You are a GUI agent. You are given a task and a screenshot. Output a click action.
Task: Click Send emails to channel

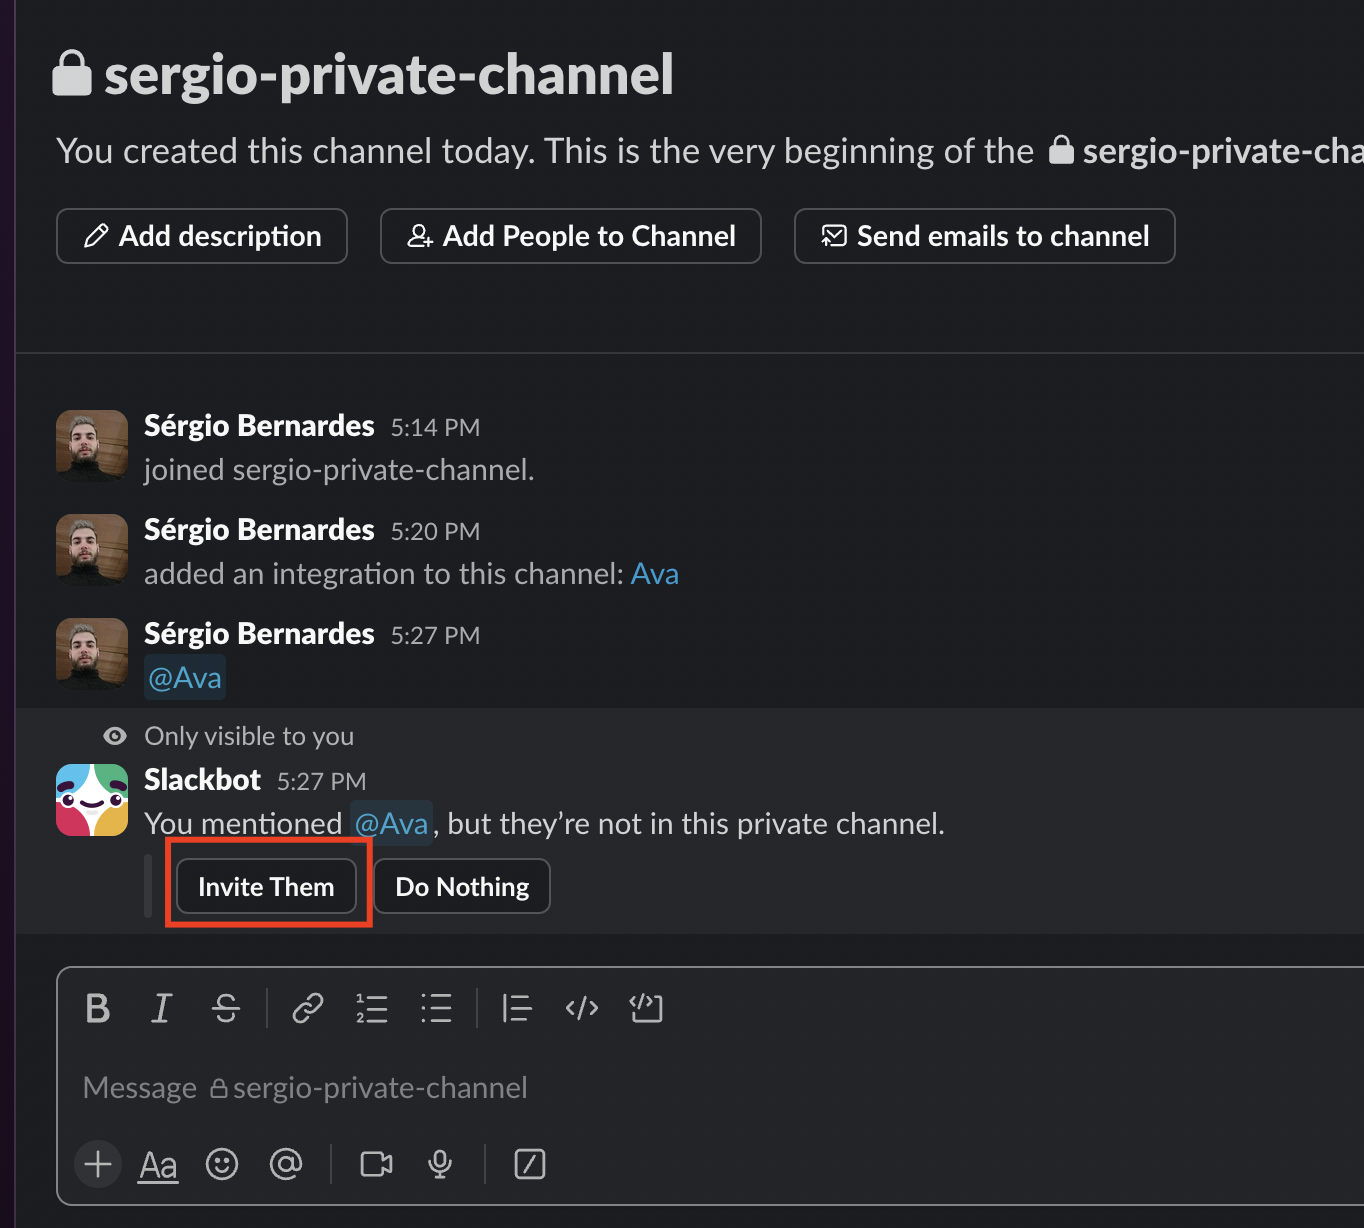point(985,236)
